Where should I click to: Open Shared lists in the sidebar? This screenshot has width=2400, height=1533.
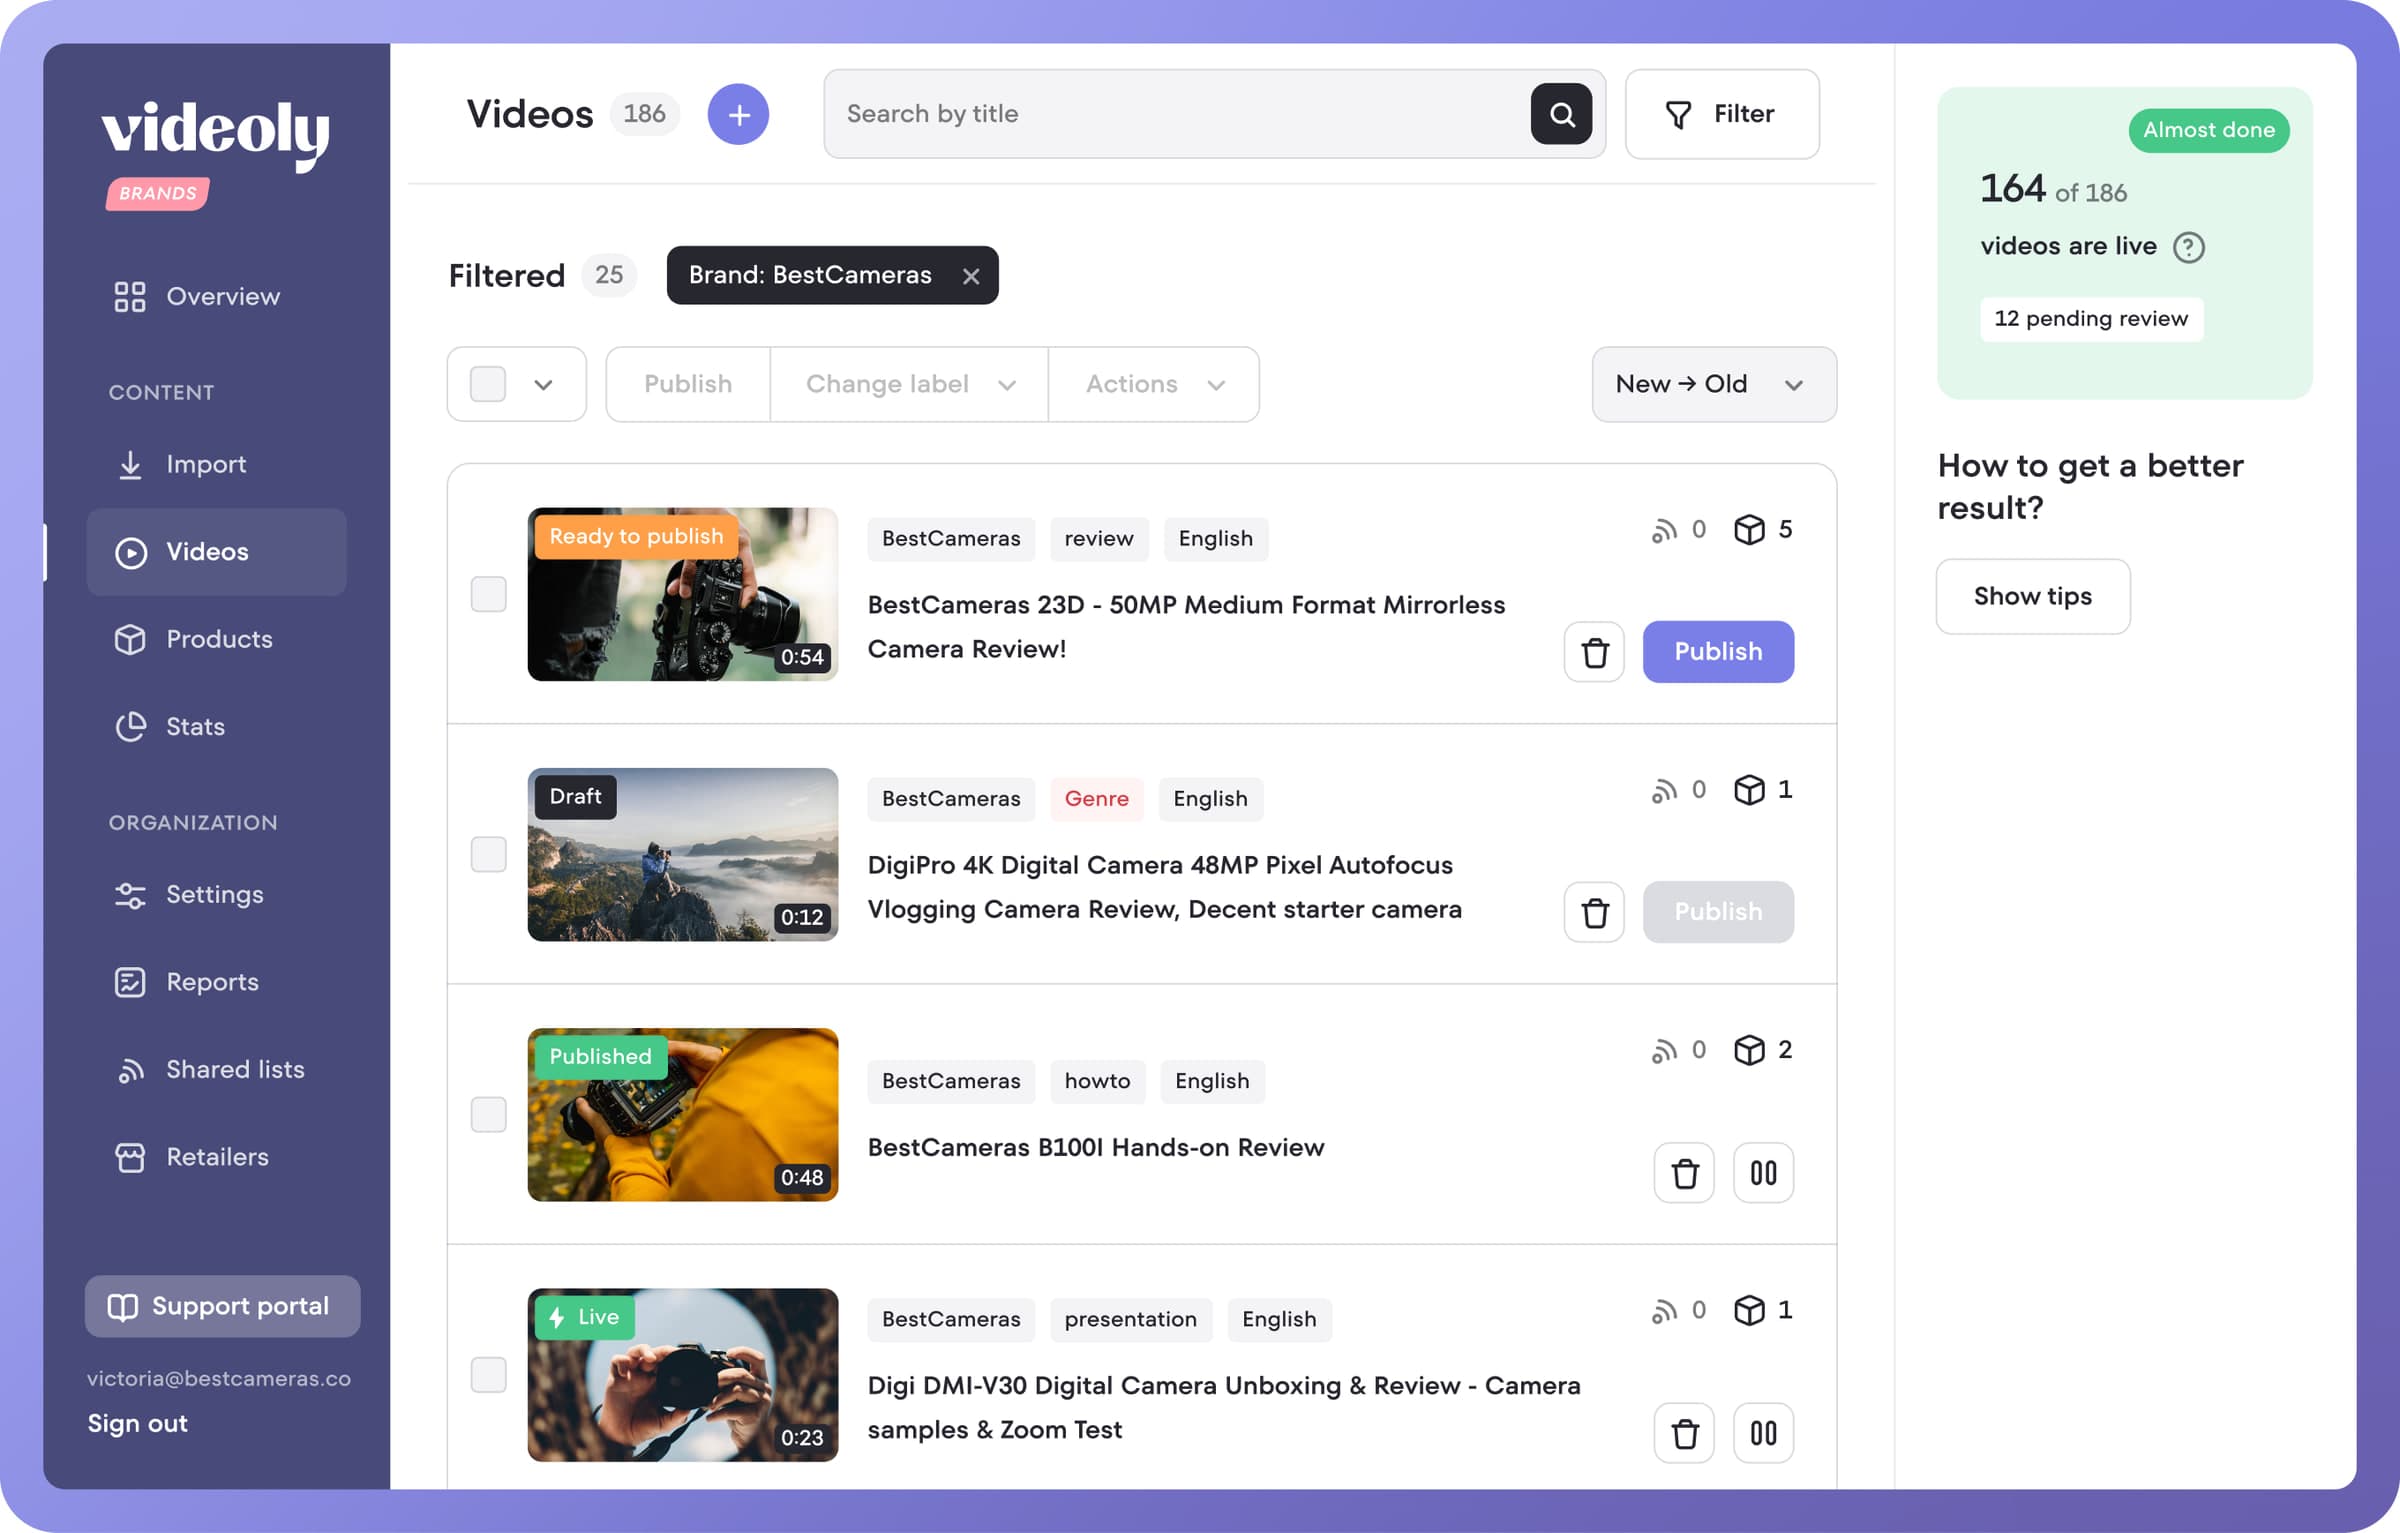pos(210,1070)
